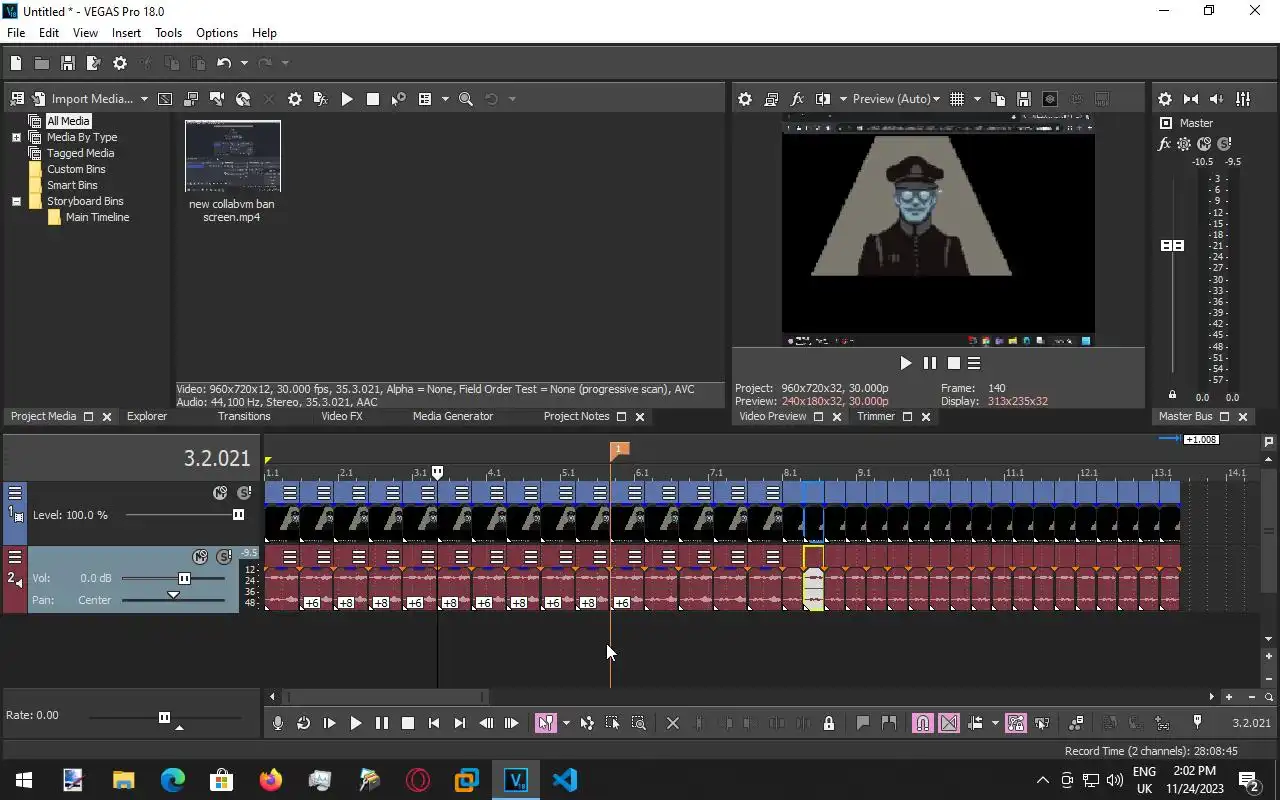Open the Import Media dropdown arrow
Image resolution: width=1280 pixels, height=800 pixels.
144,99
